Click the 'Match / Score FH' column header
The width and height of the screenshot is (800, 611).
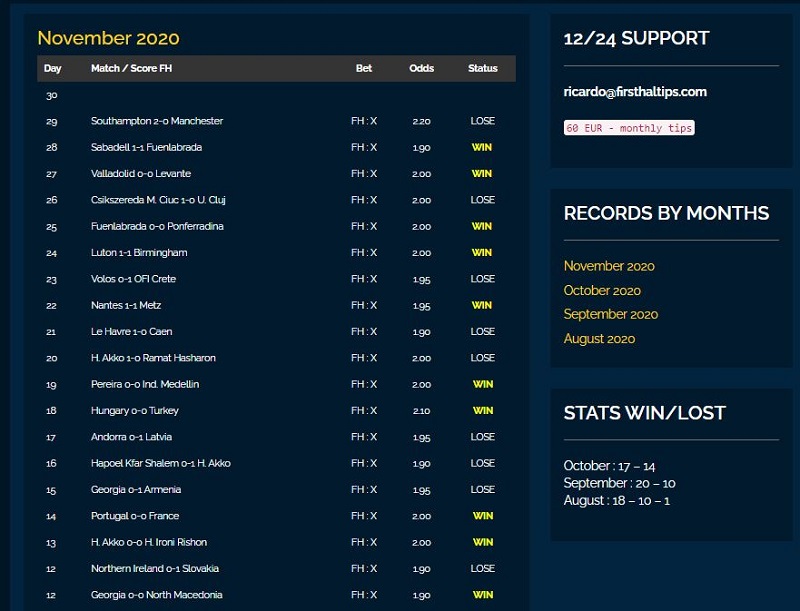pyautogui.click(x=131, y=68)
